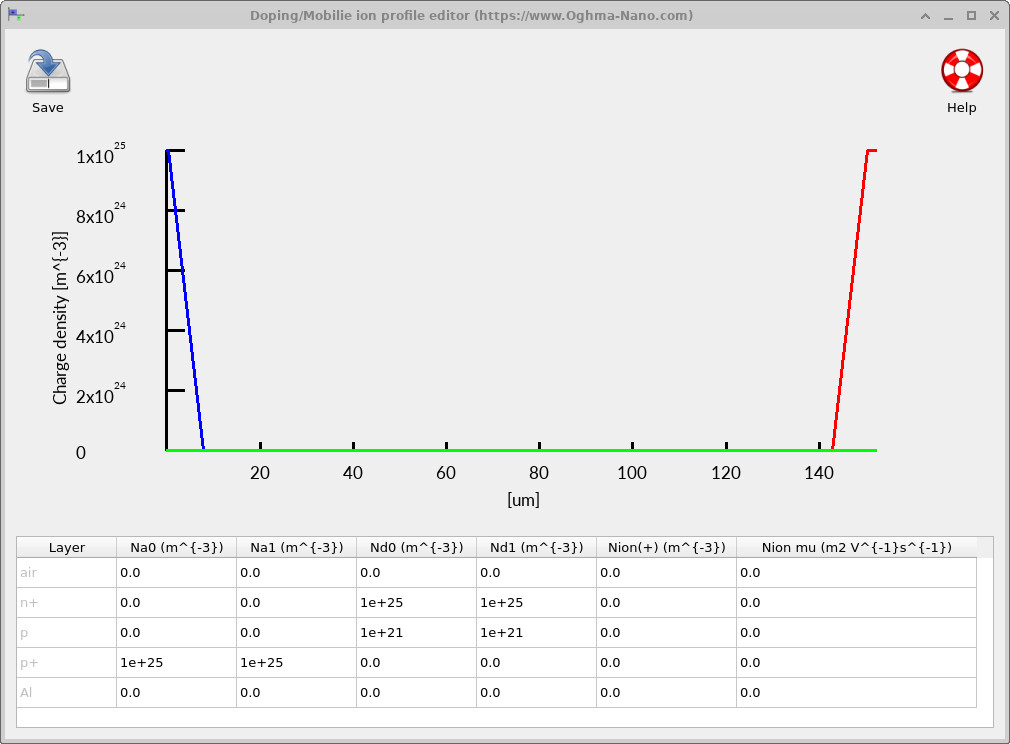Click the blue acceptor profile line
1010x744 pixels.
(185, 300)
